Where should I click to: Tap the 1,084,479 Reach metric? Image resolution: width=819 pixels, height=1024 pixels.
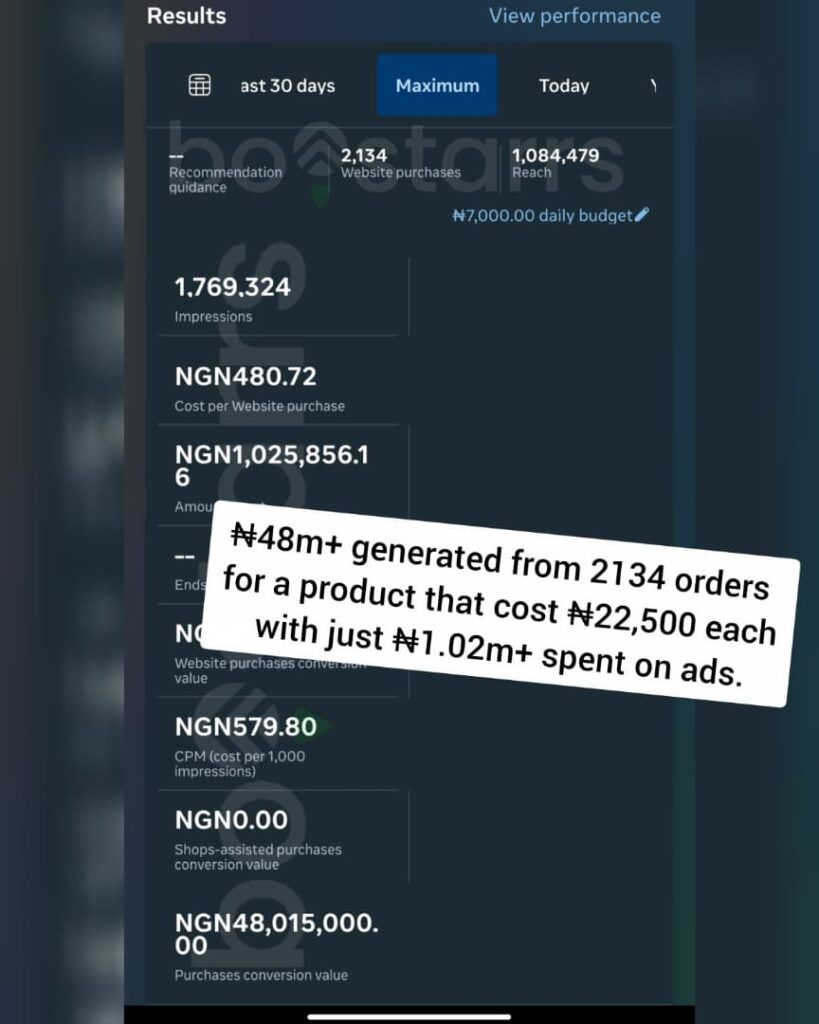click(x=555, y=163)
